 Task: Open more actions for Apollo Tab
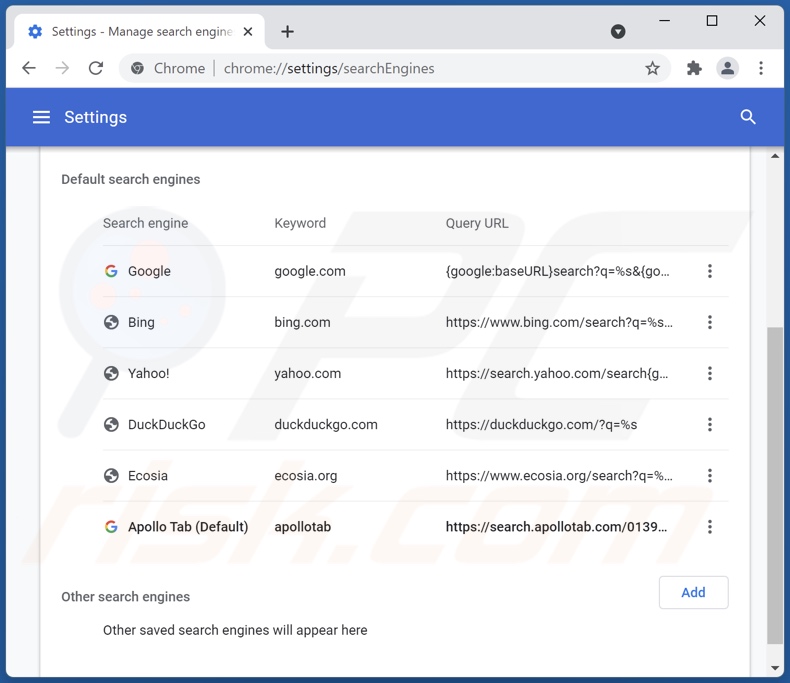pyautogui.click(x=709, y=527)
